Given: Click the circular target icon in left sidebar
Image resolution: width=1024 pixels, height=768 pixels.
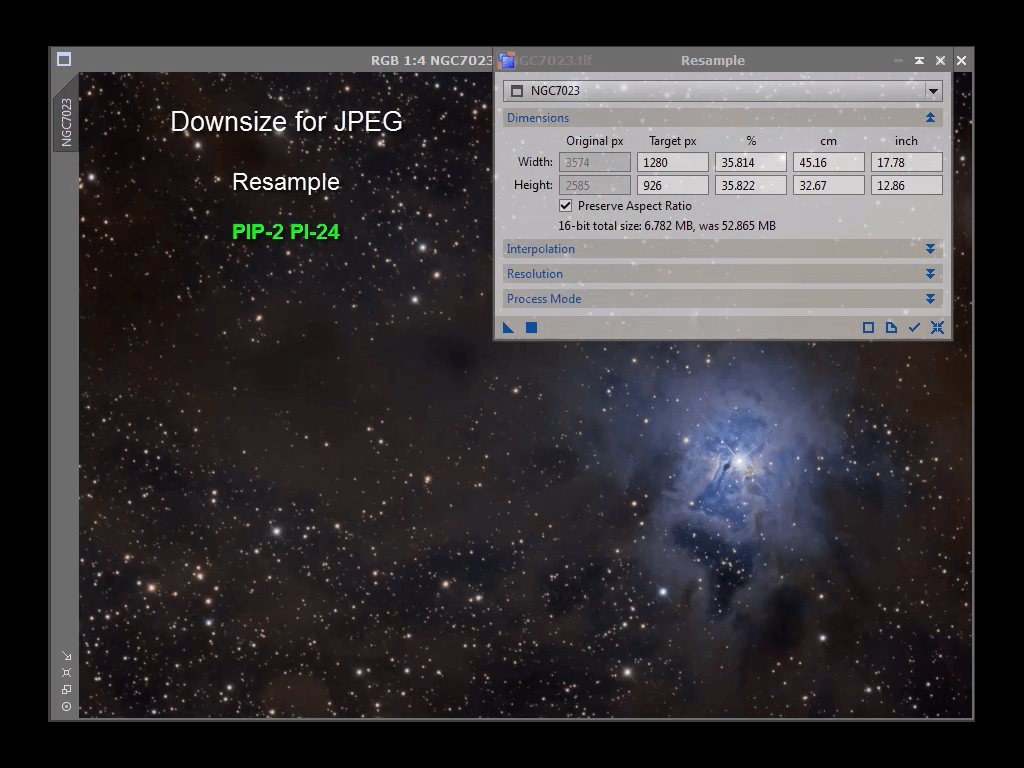Looking at the screenshot, I should [67, 706].
